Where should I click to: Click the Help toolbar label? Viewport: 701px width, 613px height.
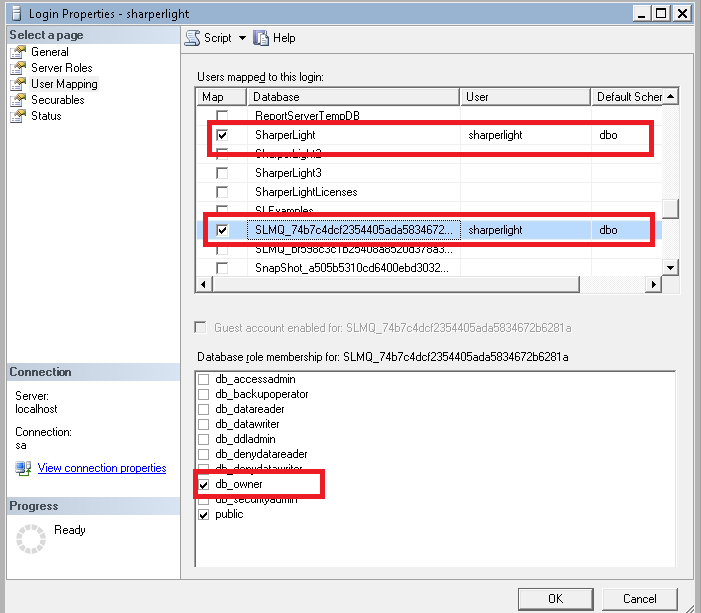(x=284, y=38)
